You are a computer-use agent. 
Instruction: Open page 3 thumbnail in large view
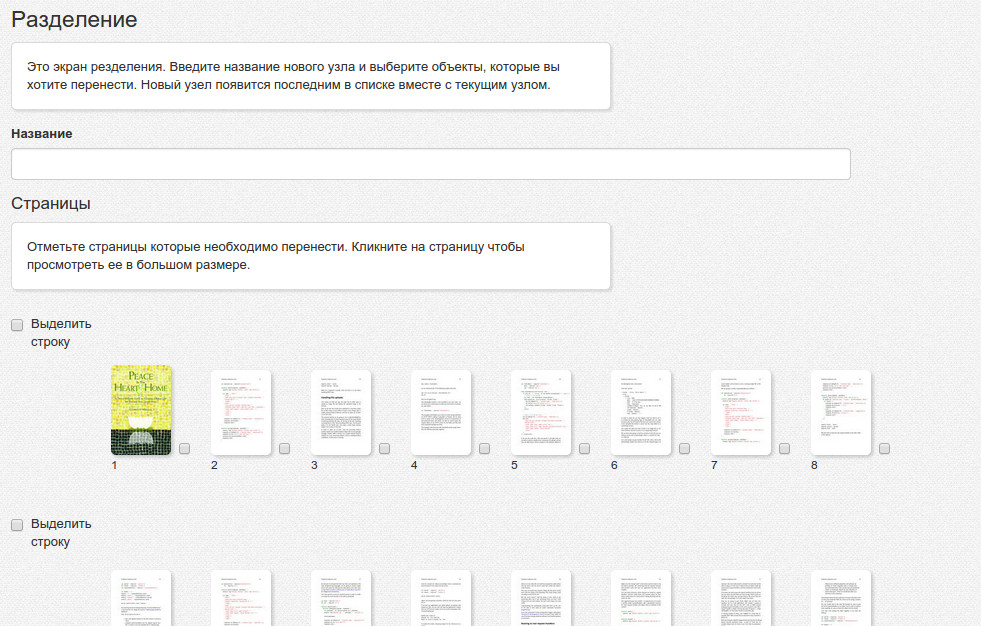click(x=341, y=412)
